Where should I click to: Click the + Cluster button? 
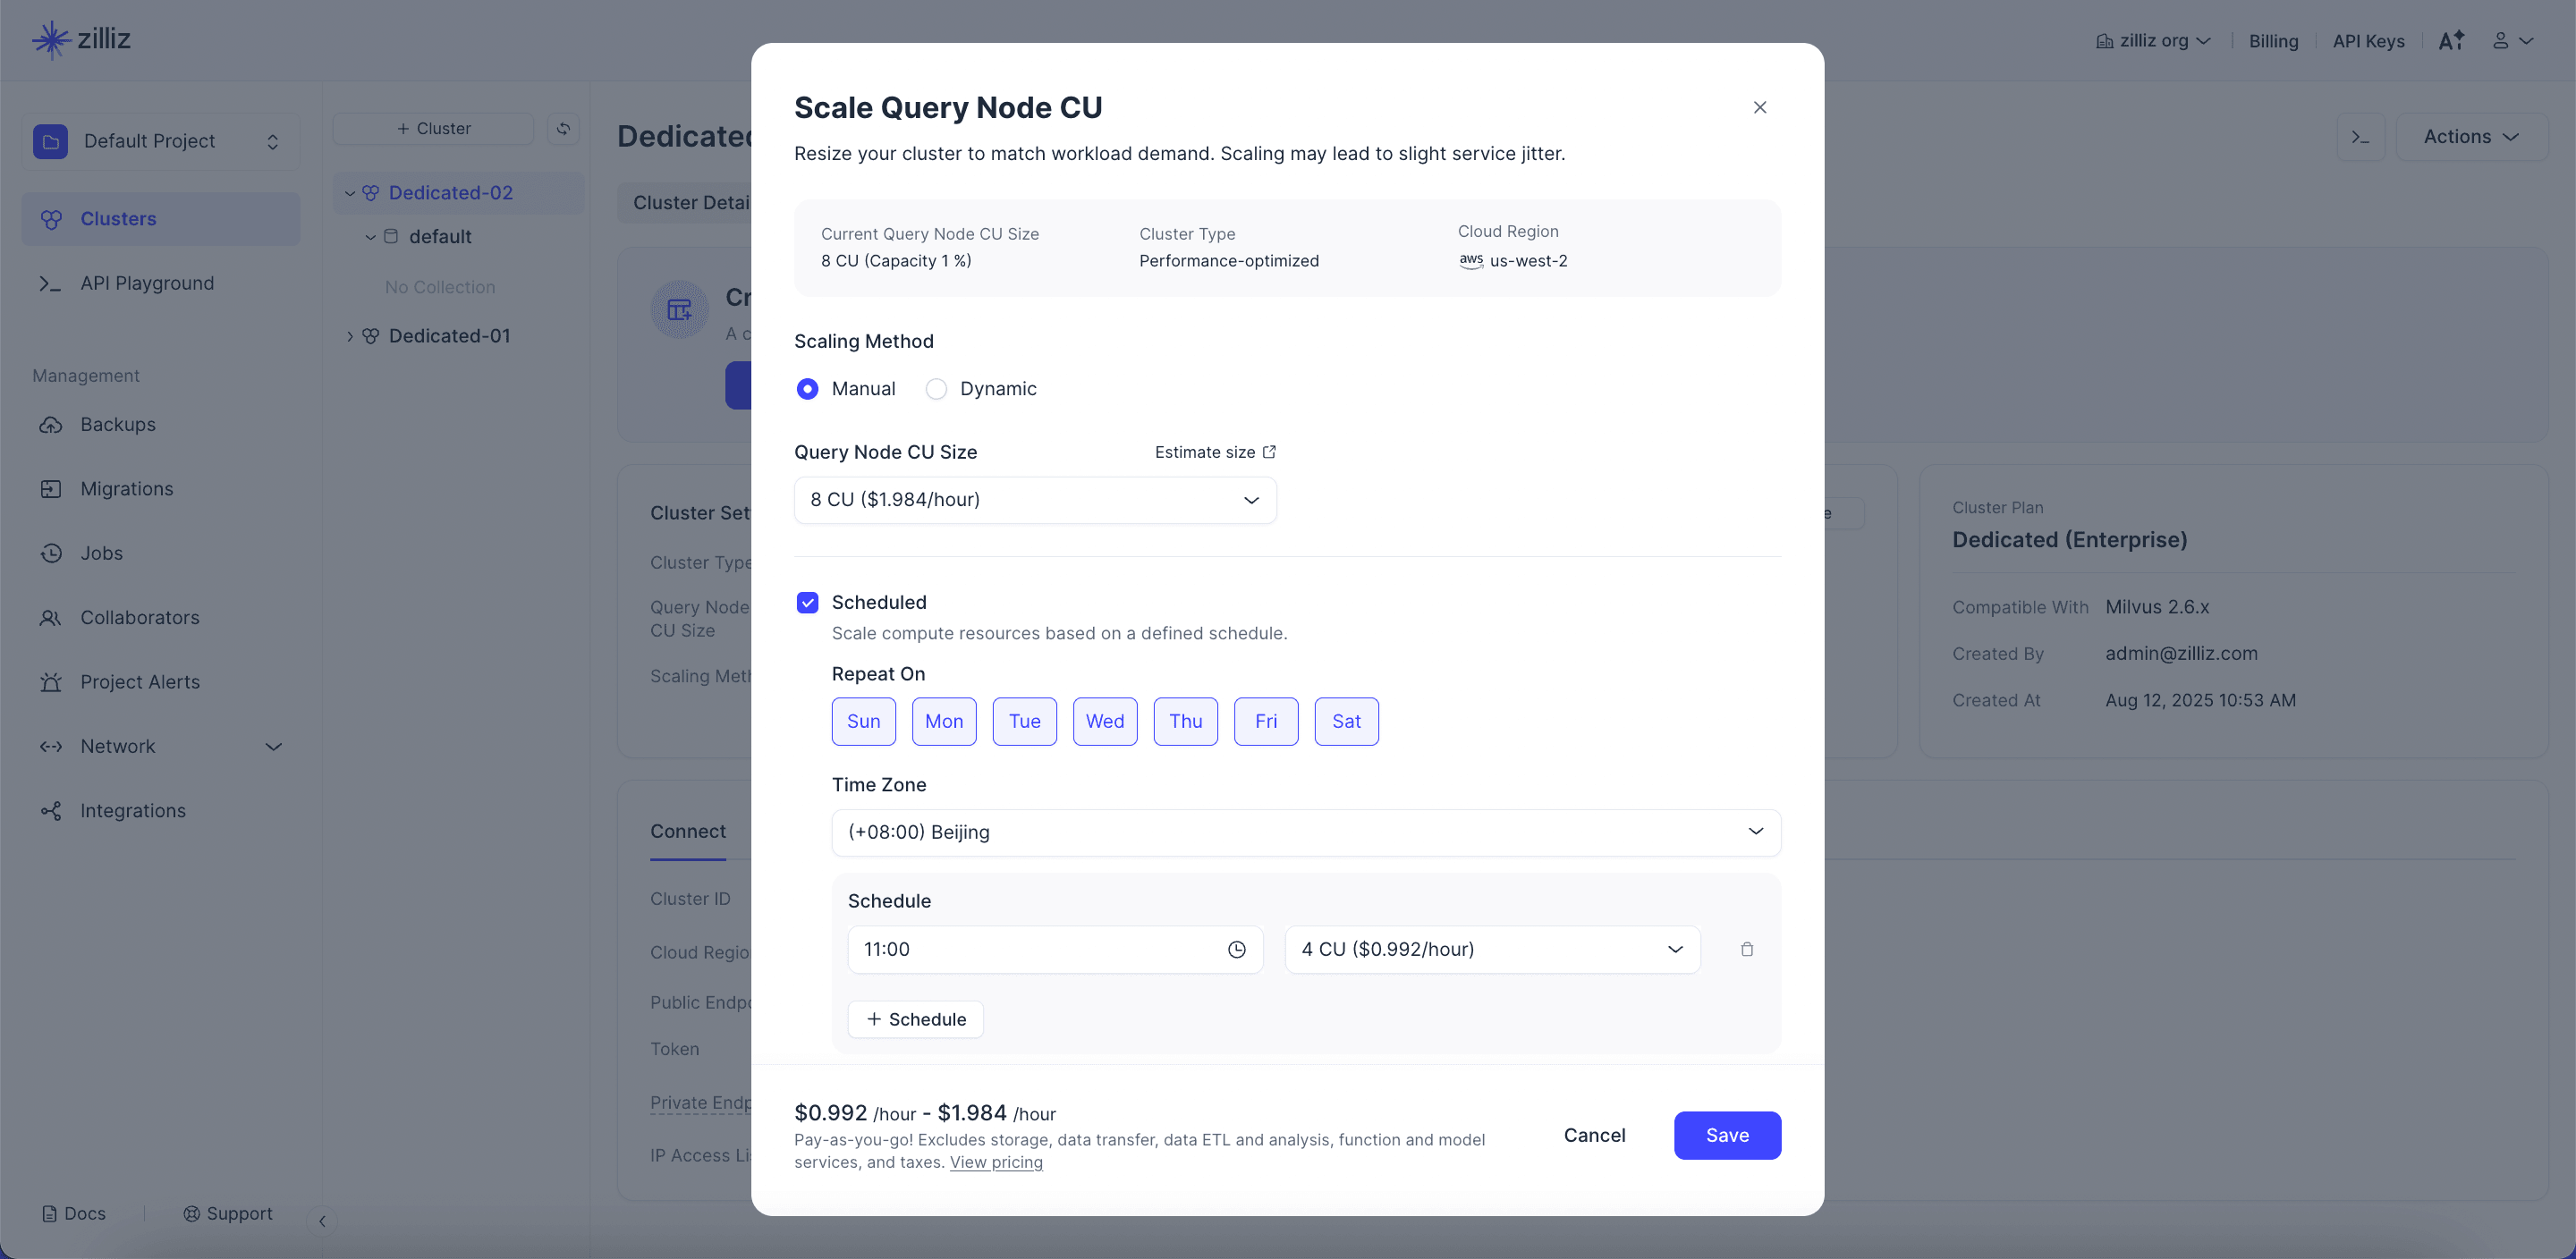(x=433, y=128)
